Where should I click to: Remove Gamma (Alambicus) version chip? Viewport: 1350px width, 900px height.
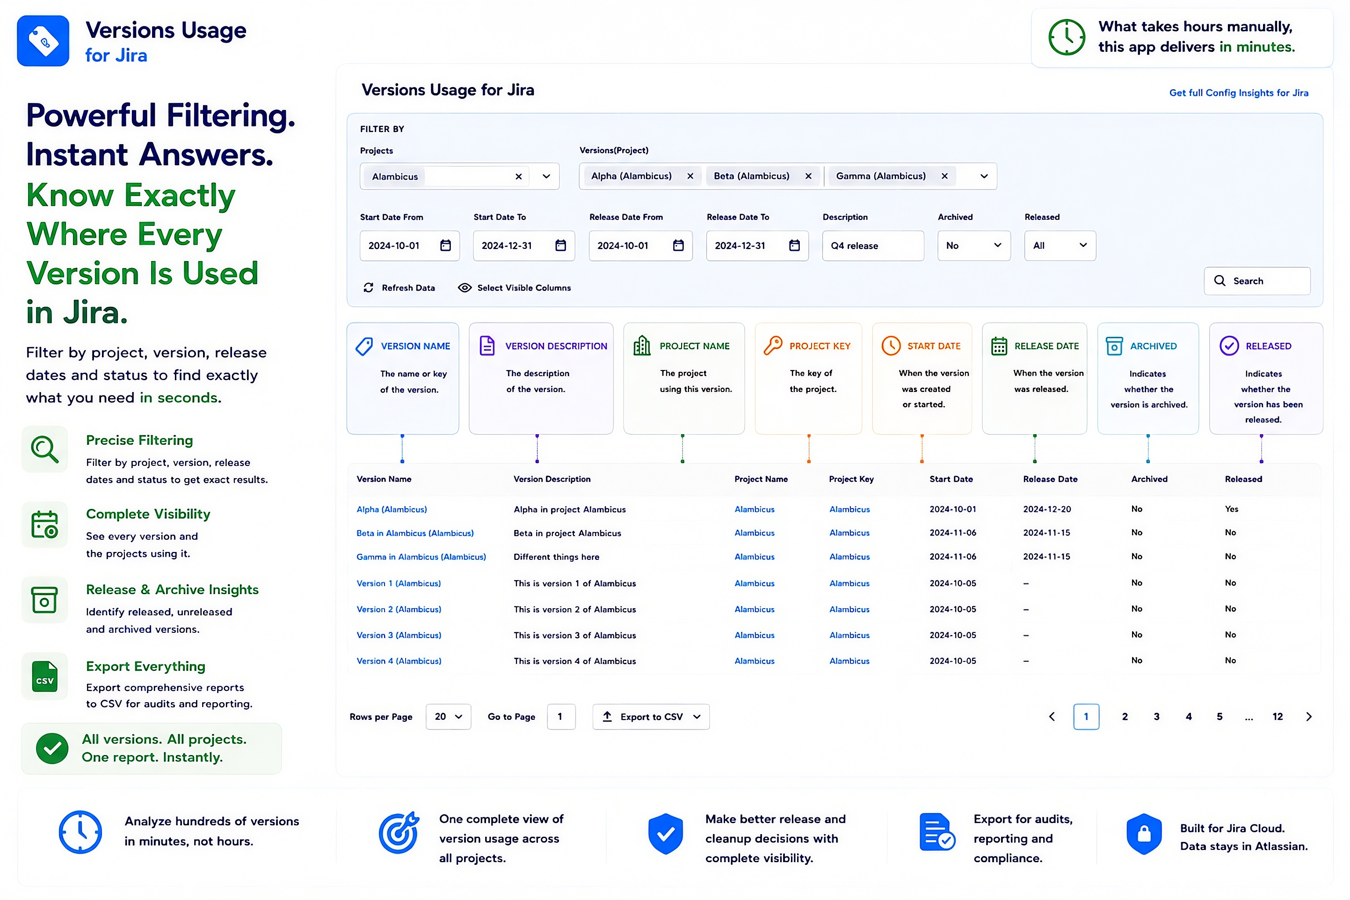[x=944, y=177]
